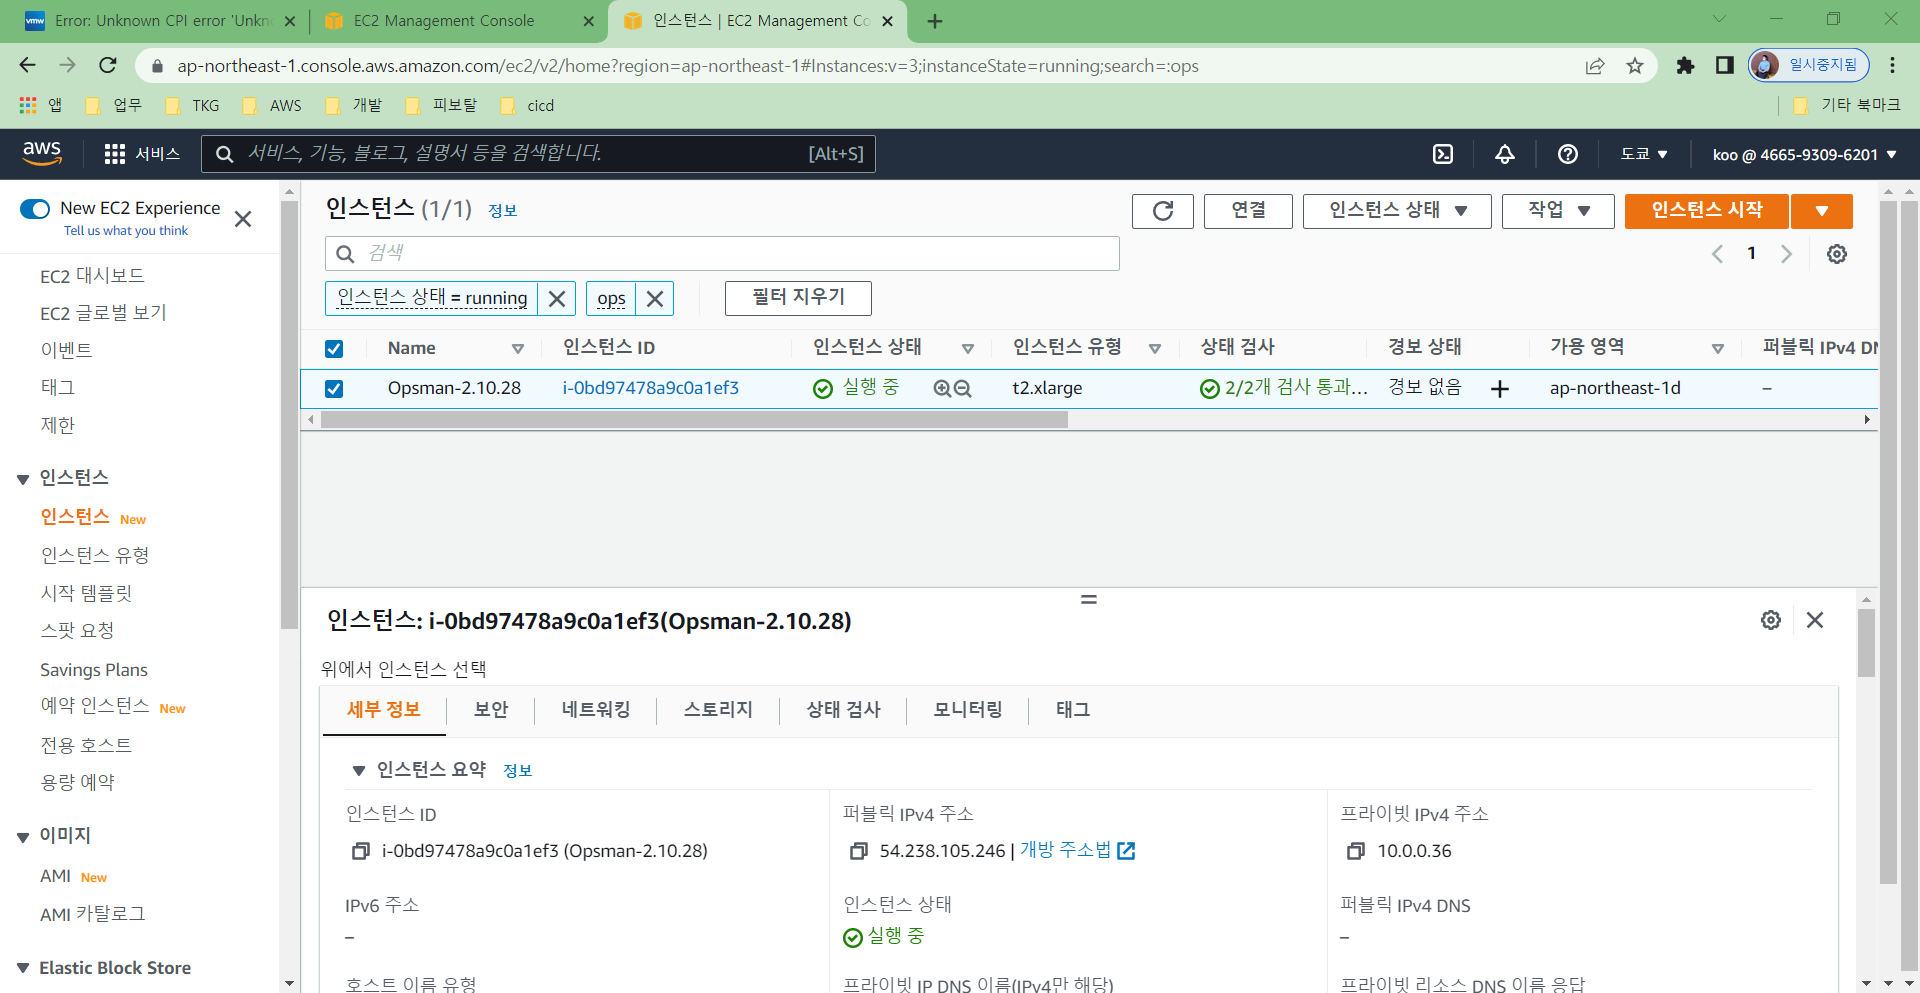Switch to 보안 tab
1920x993 pixels.
pyautogui.click(x=491, y=710)
